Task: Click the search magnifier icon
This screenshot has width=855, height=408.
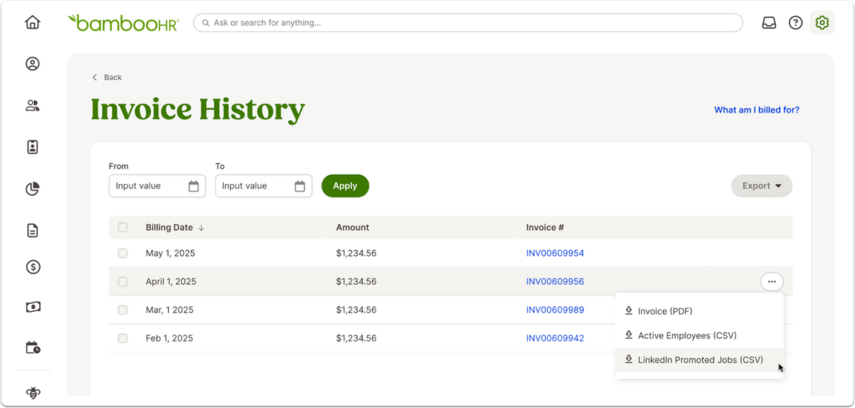Action: [x=206, y=23]
